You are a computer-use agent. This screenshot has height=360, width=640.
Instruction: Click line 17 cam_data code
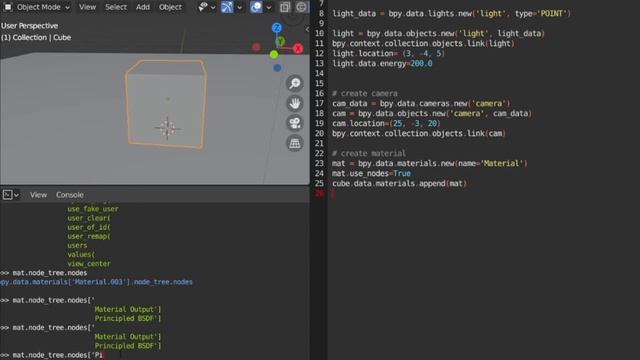click(421, 104)
